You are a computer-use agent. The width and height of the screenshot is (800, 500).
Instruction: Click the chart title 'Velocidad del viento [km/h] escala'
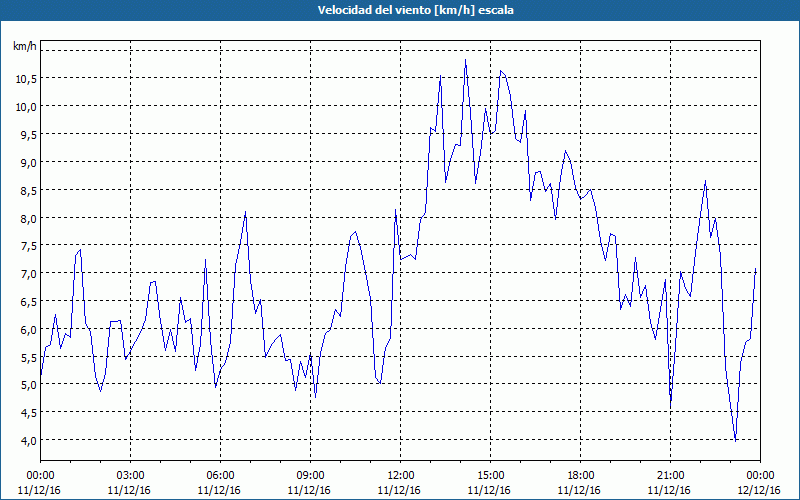[x=415, y=10]
